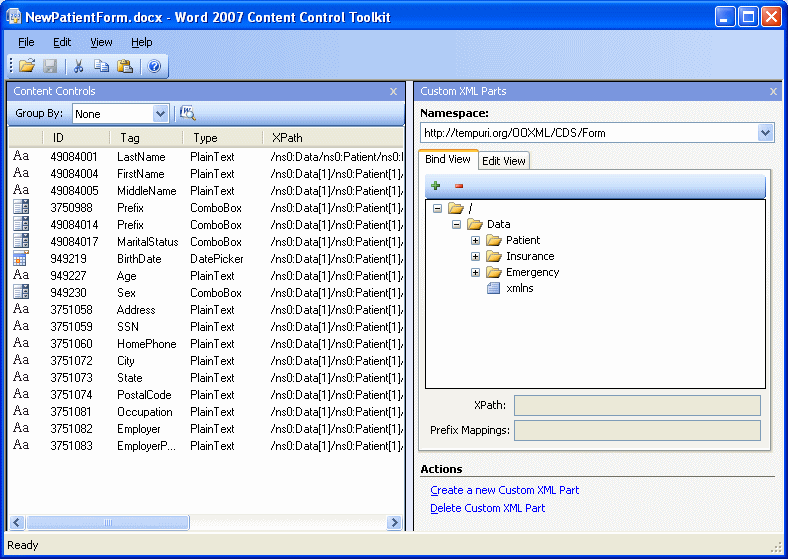The width and height of the screenshot is (788, 559).
Task: Select the FirstName row
Action: tap(206, 174)
